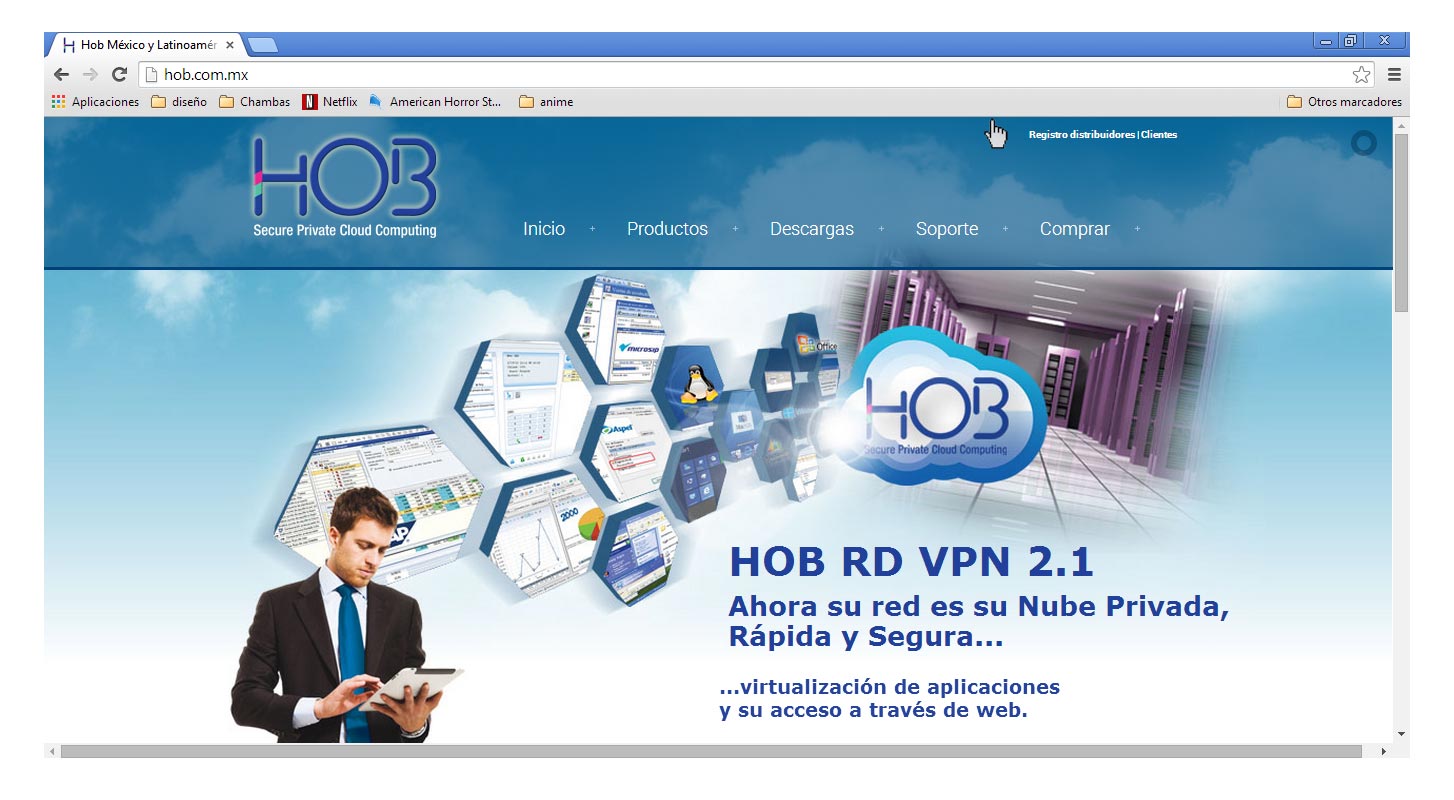Select the Inicio menu item
1454x800 pixels.
542,229
